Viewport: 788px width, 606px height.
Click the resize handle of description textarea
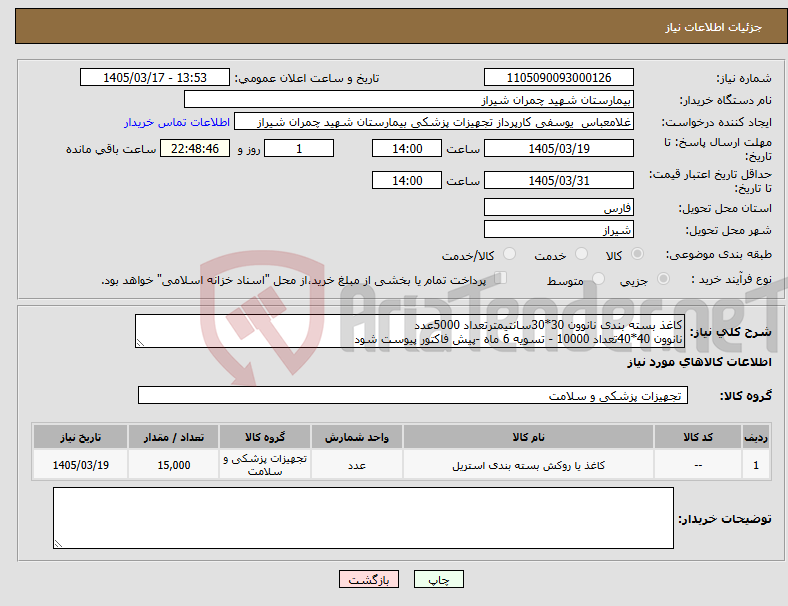click(140, 343)
